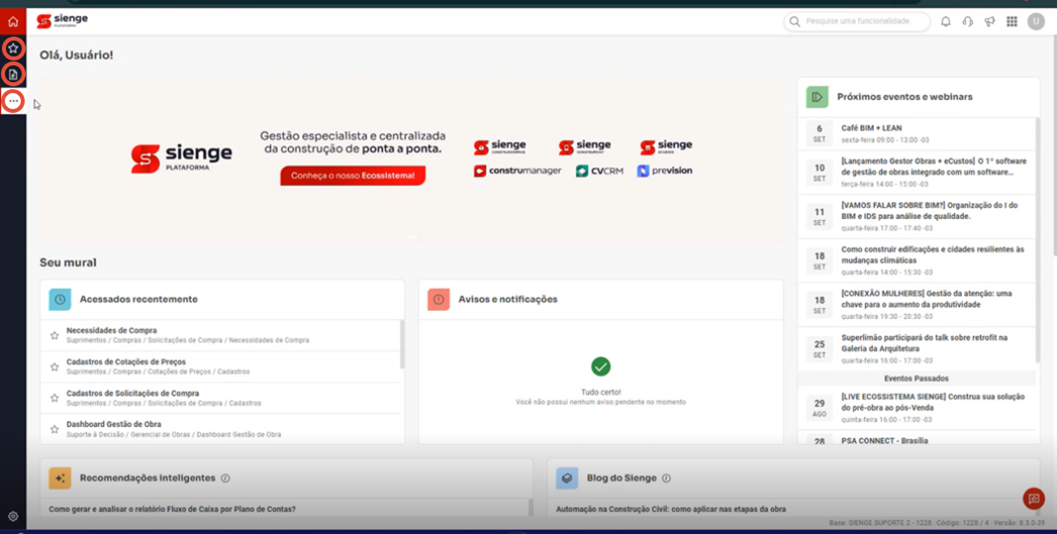Open 'Café BIM + LEAN' event
Image resolution: width=1057 pixels, height=534 pixels.
(917, 134)
